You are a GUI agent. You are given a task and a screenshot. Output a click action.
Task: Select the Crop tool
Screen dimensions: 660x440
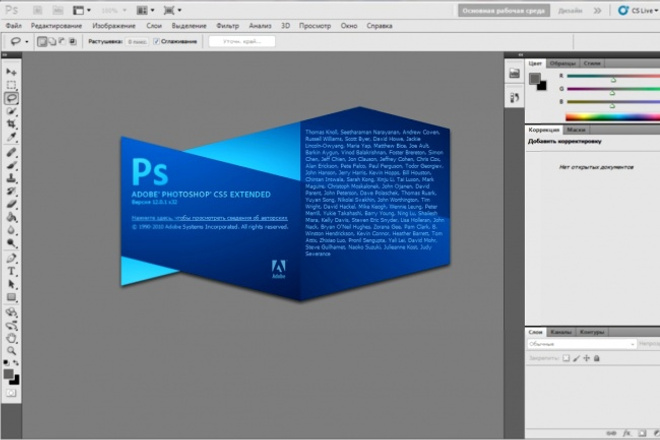tap(11, 124)
